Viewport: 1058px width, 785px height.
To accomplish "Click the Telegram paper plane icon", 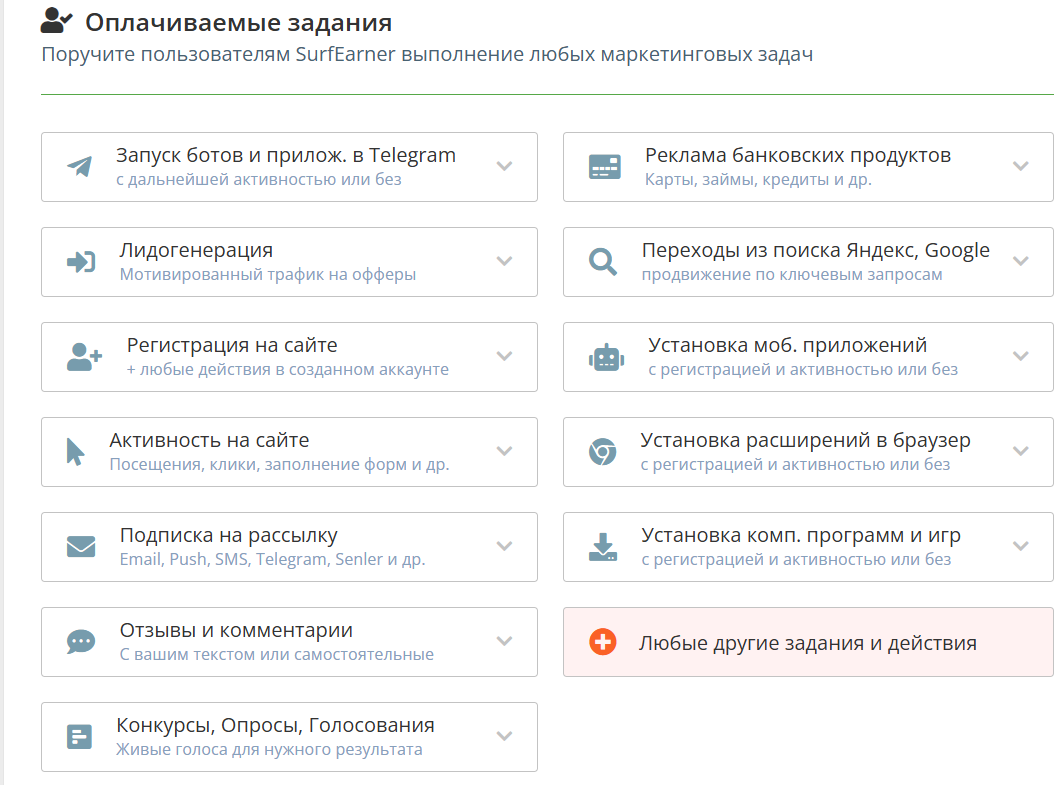I will coord(79,167).
